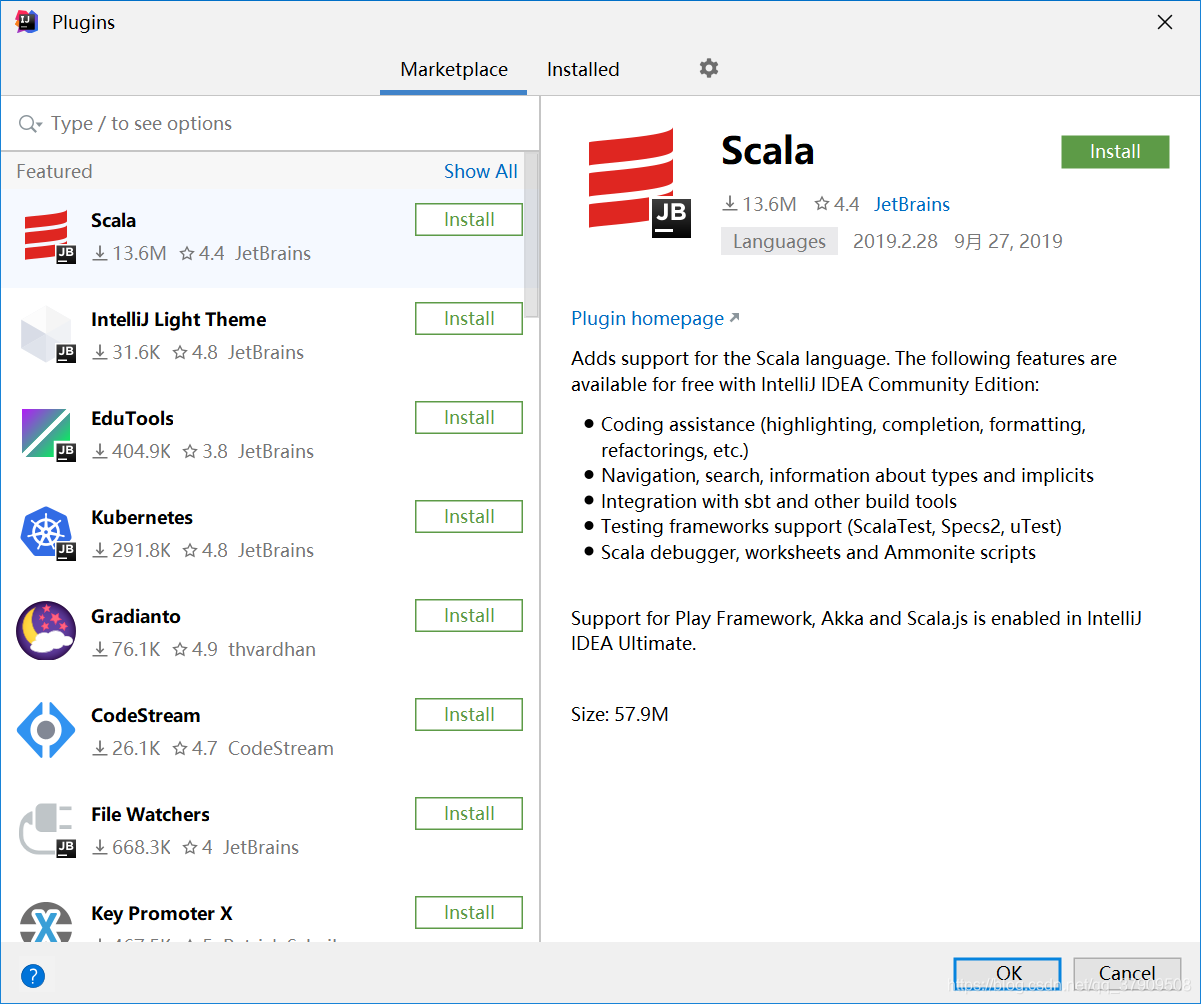This screenshot has width=1201, height=1004.
Task: Install the EduTools plugin
Action: click(469, 417)
